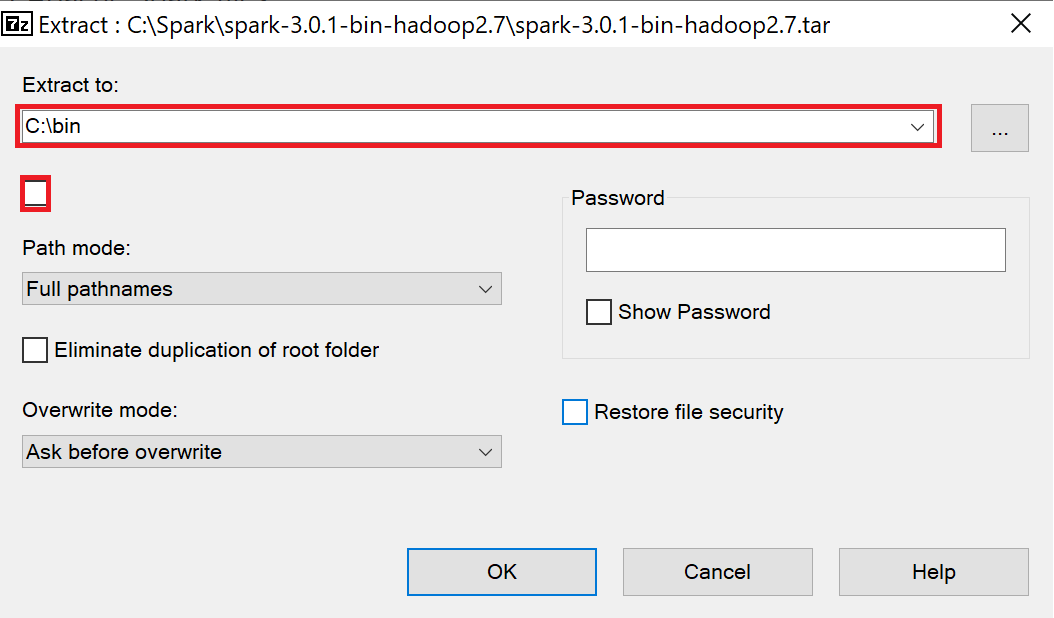Click the Password group label
This screenshot has height=618, width=1054.
click(x=617, y=198)
